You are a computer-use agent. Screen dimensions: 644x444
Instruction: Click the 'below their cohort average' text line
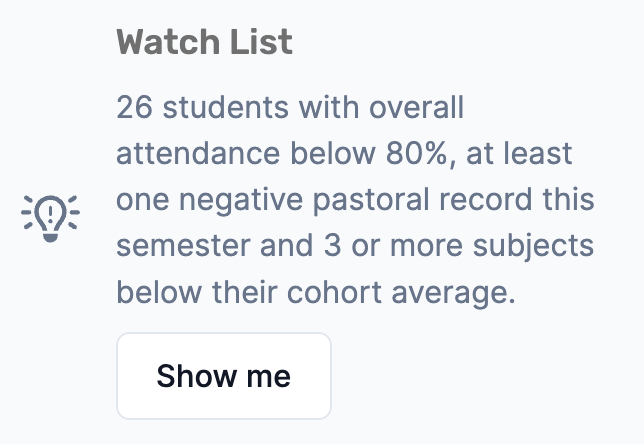click(x=316, y=292)
